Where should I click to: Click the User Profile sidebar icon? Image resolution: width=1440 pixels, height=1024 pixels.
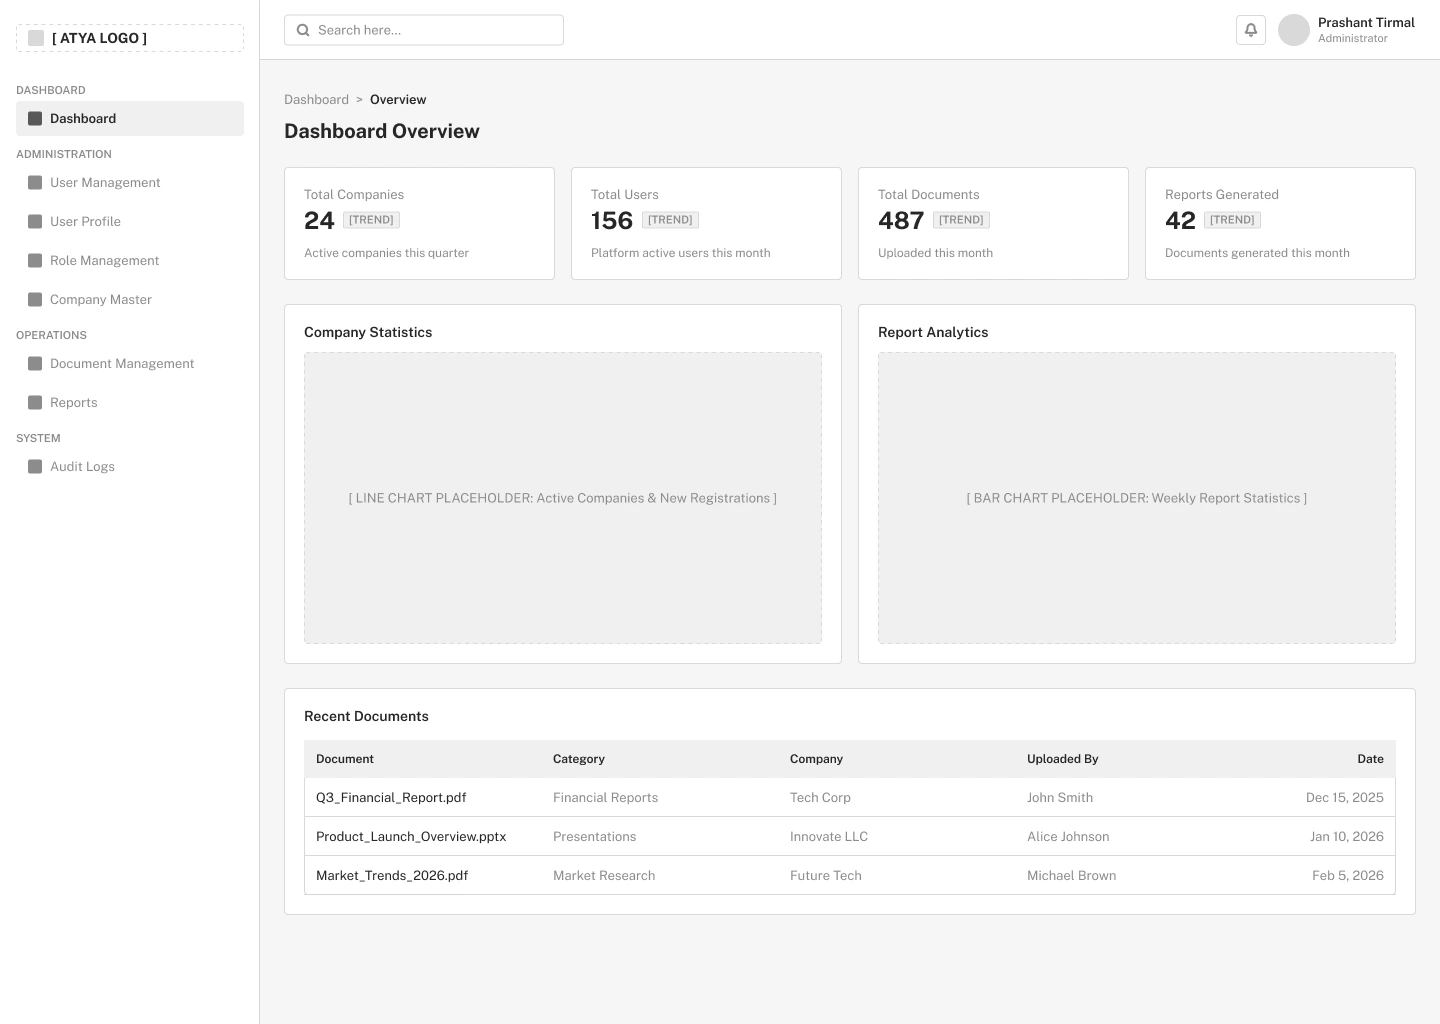(x=35, y=221)
